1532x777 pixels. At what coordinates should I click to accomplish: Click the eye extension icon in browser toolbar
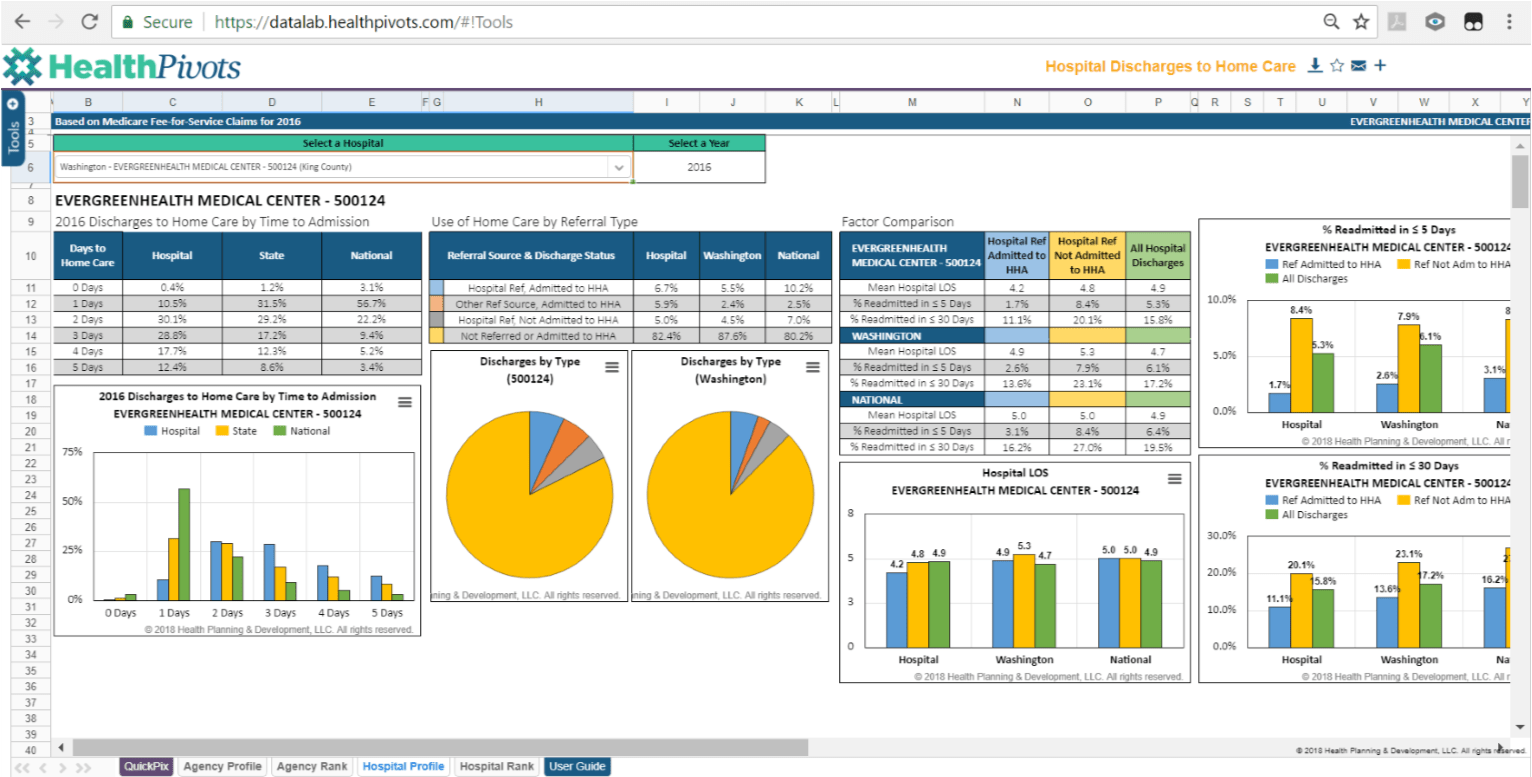(1435, 21)
